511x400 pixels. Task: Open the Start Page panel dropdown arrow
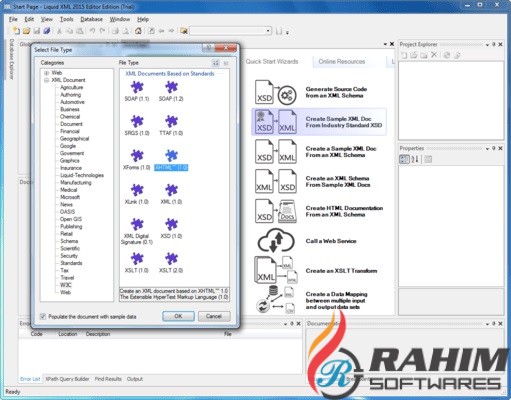[x=385, y=44]
